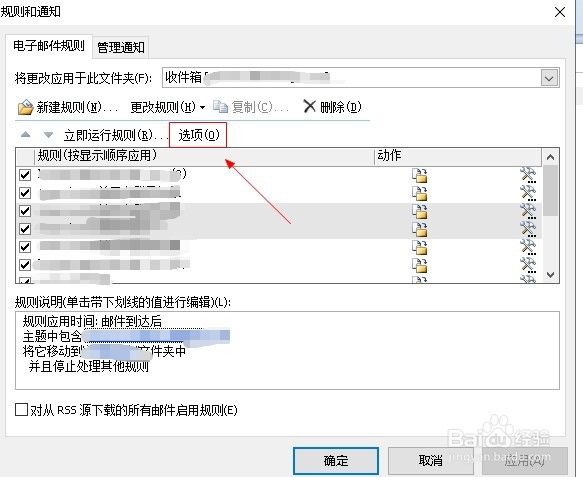This screenshot has height=477, width=583.
Task: Run rules now via 立即运行规则(R)
Action: 115,135
